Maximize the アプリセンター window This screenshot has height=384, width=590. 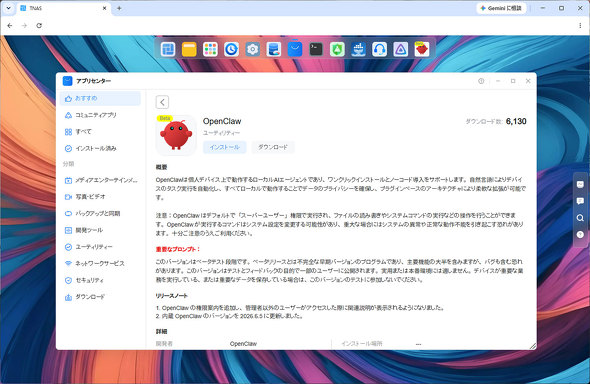point(513,81)
